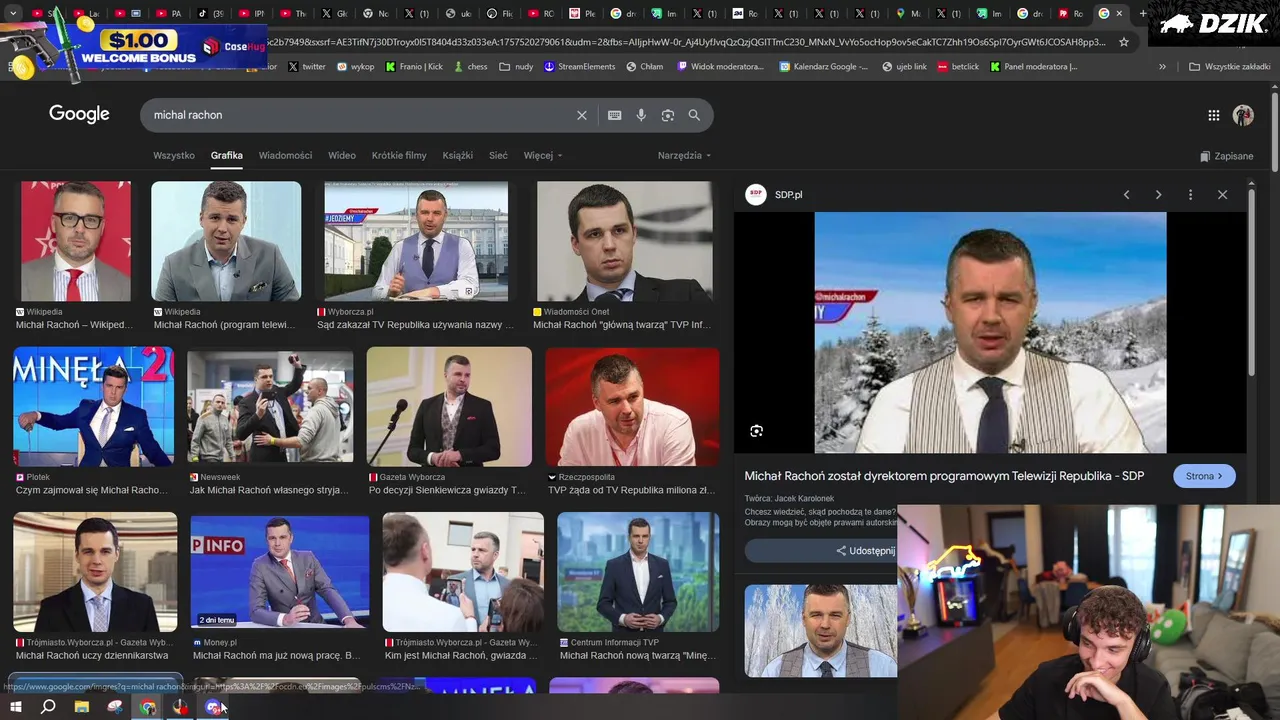
Task: Open the Rzeczpospolita image result
Action: pos(632,406)
